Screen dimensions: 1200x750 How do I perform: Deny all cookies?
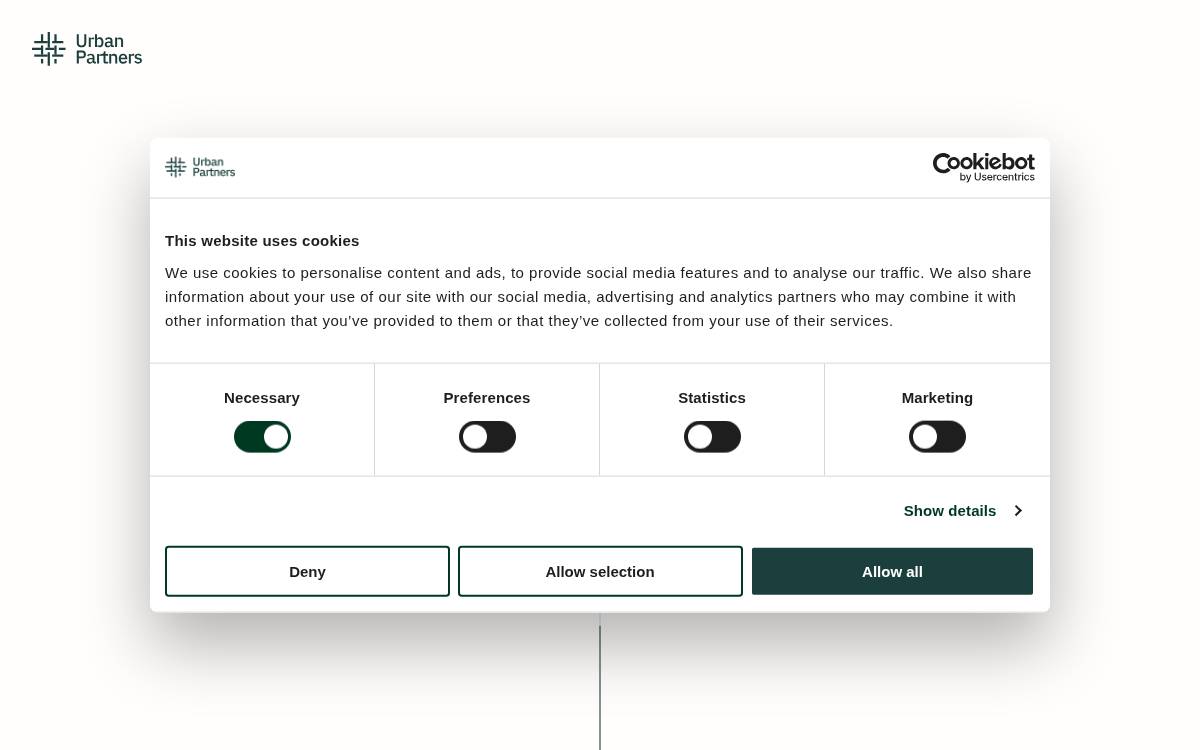307,571
